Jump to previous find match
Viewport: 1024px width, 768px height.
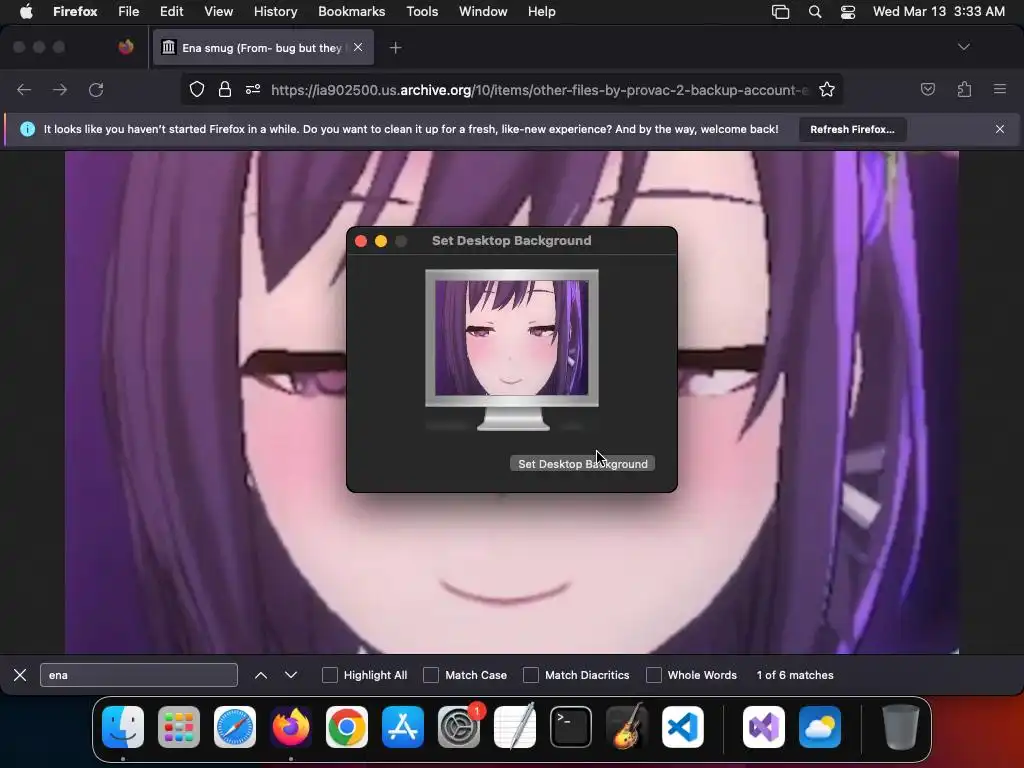tap(261, 675)
